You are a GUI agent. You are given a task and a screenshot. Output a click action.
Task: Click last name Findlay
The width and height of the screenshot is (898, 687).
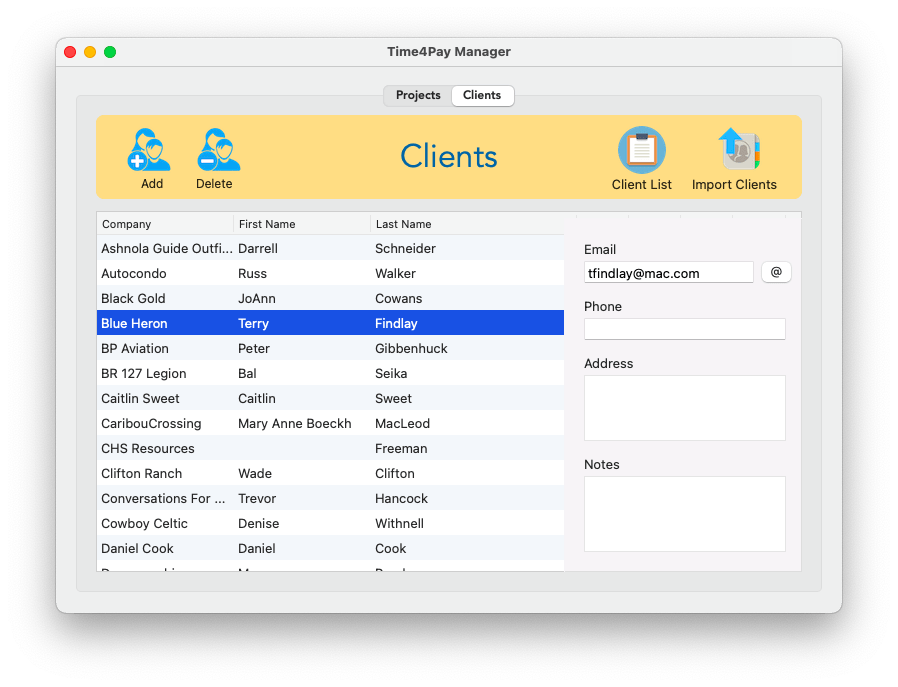coord(396,323)
